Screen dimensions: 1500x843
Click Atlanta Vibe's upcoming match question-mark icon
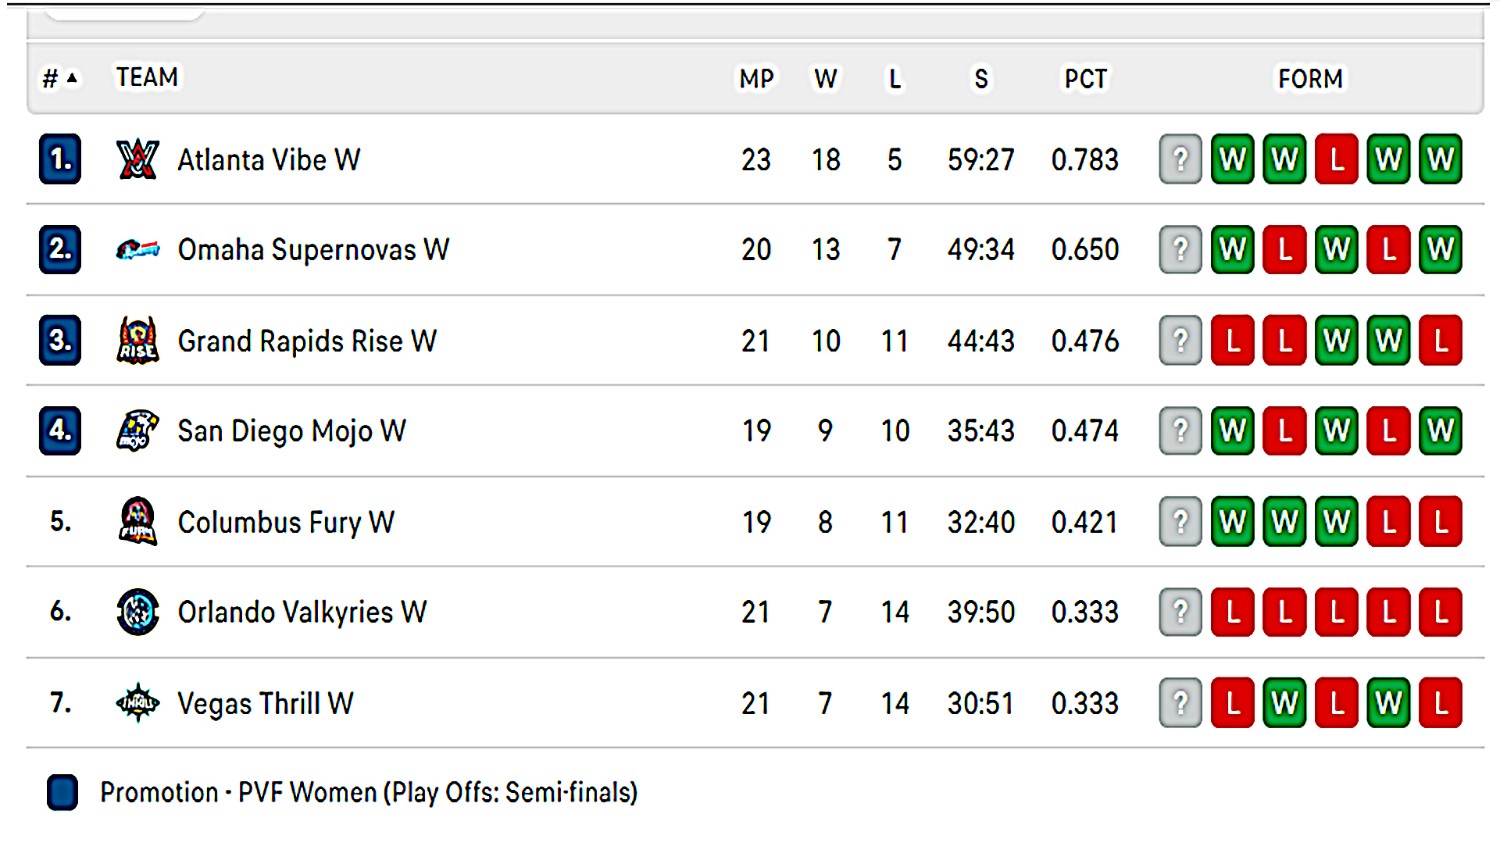click(1180, 159)
